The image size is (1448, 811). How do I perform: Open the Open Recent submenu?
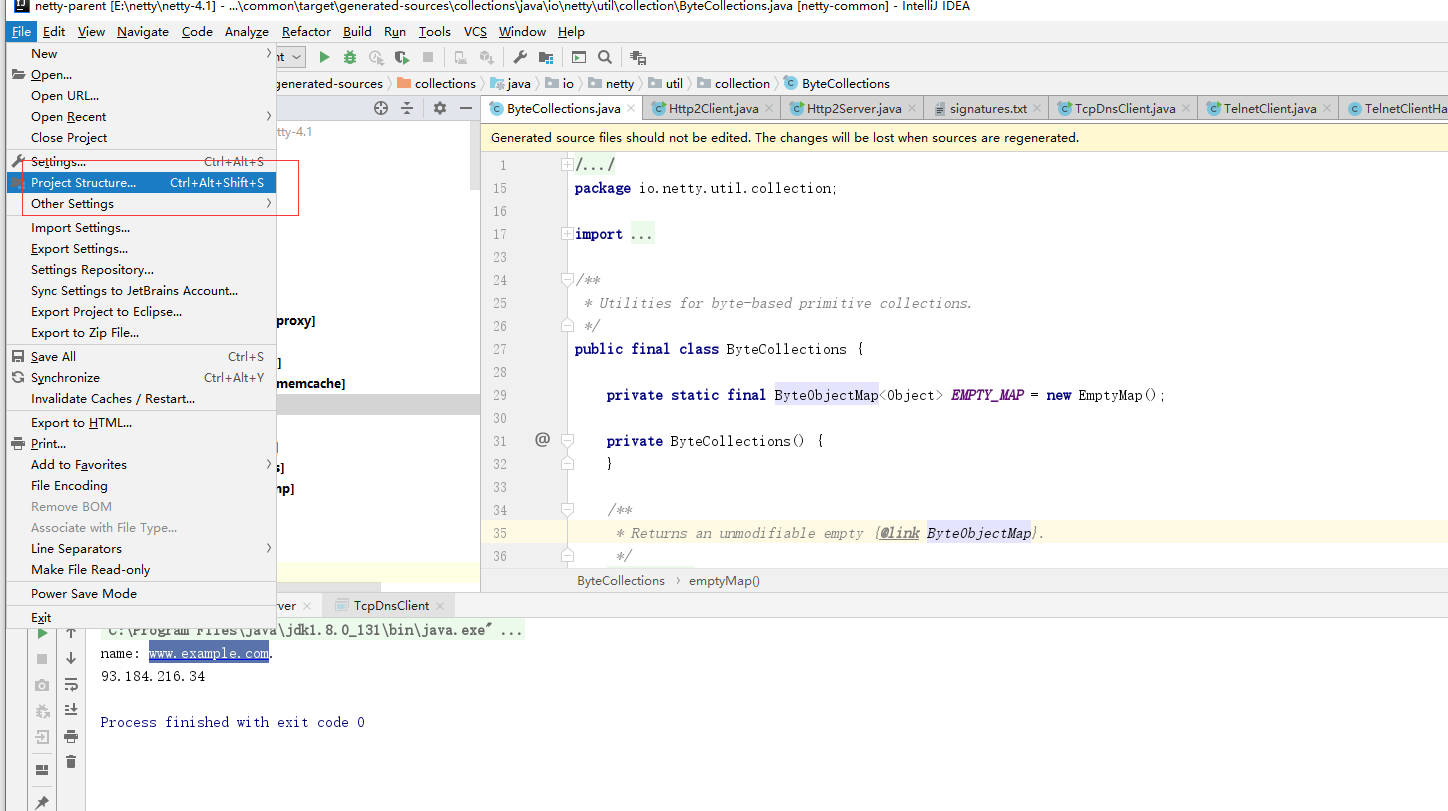coord(69,116)
